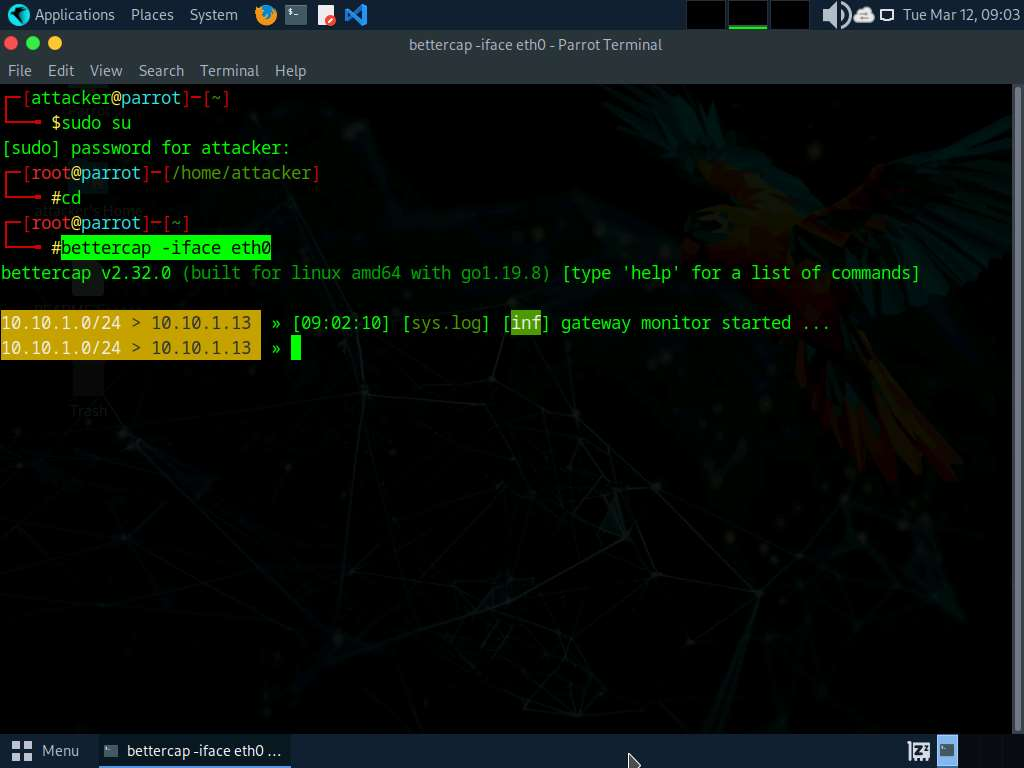Click the volume speaker icon

tap(835, 15)
